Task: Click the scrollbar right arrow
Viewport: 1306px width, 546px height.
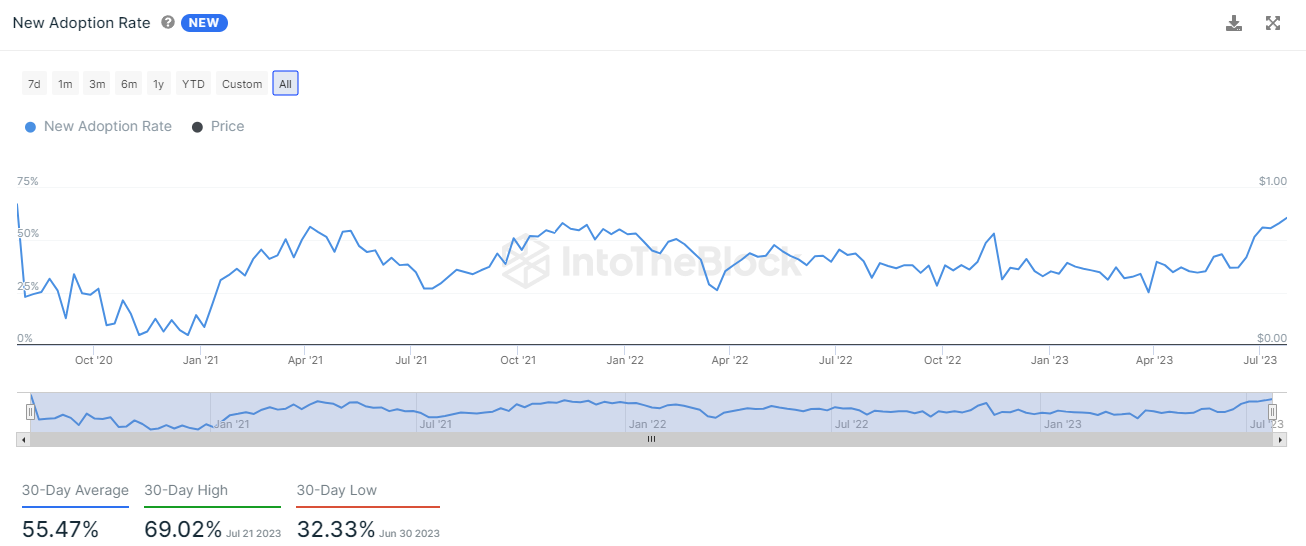Action: [1281, 438]
